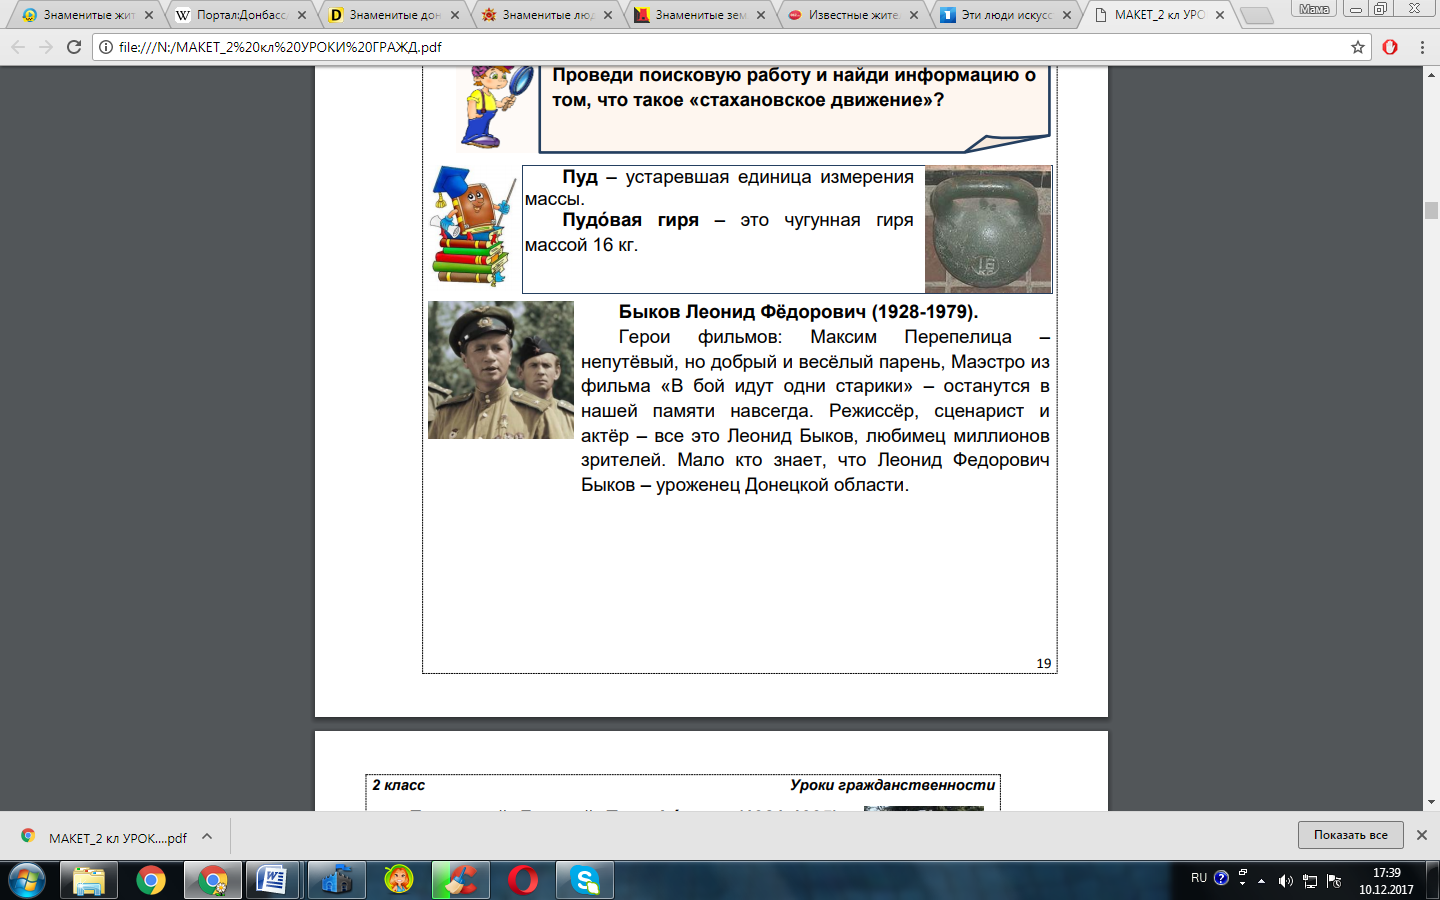Click scrollbar down arrow

coord(1431,802)
